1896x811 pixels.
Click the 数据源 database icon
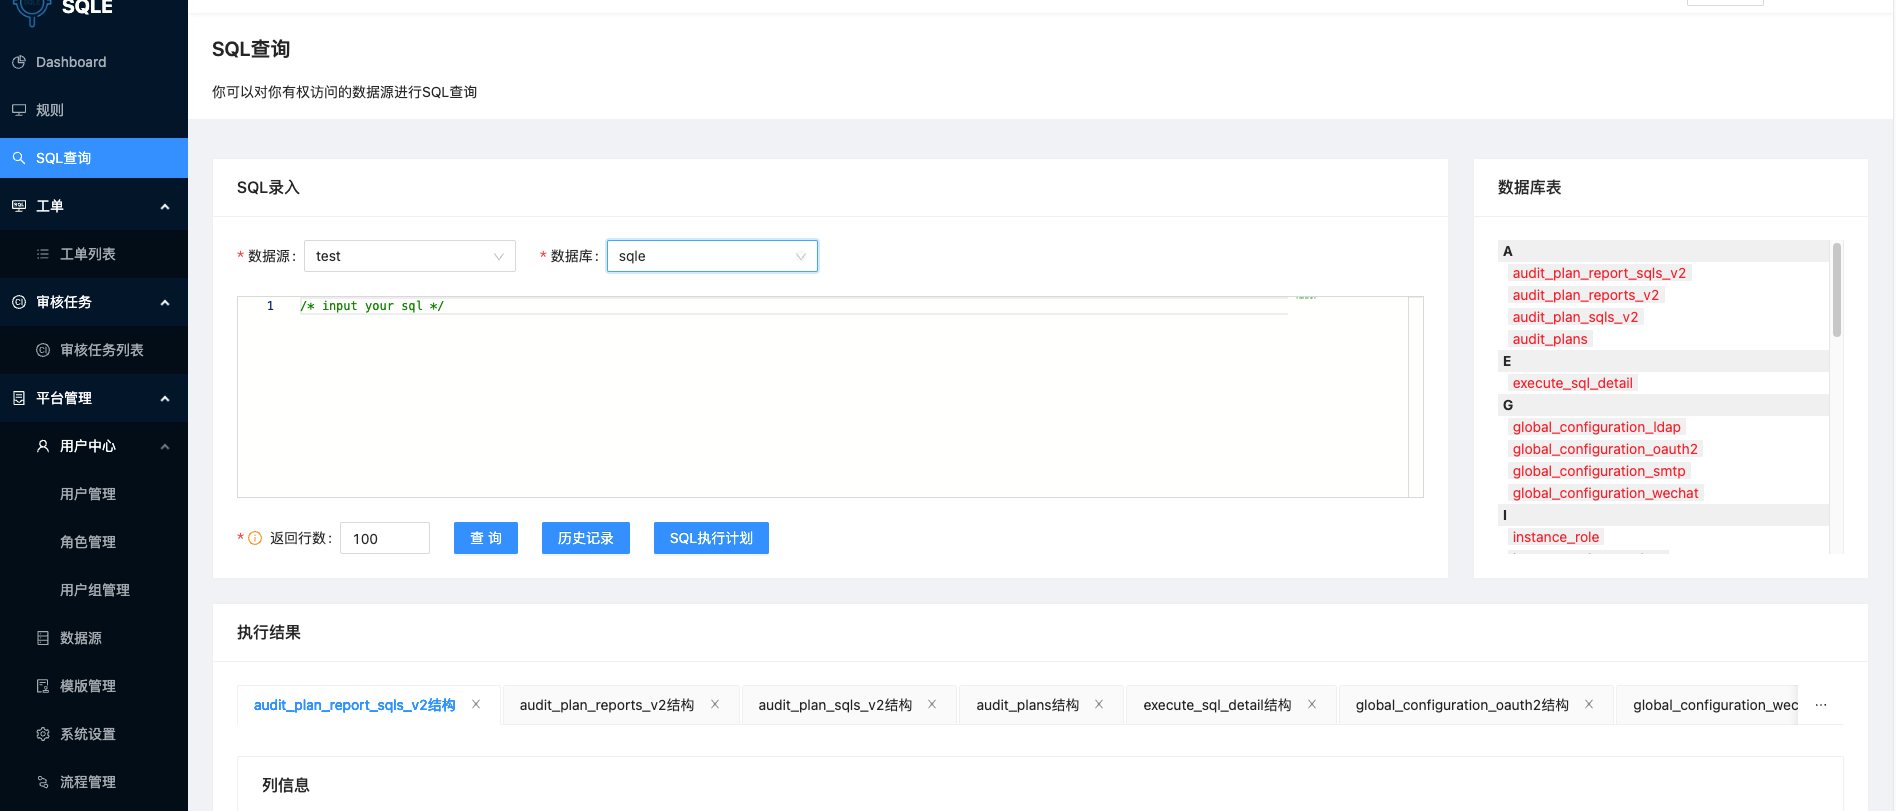point(43,638)
